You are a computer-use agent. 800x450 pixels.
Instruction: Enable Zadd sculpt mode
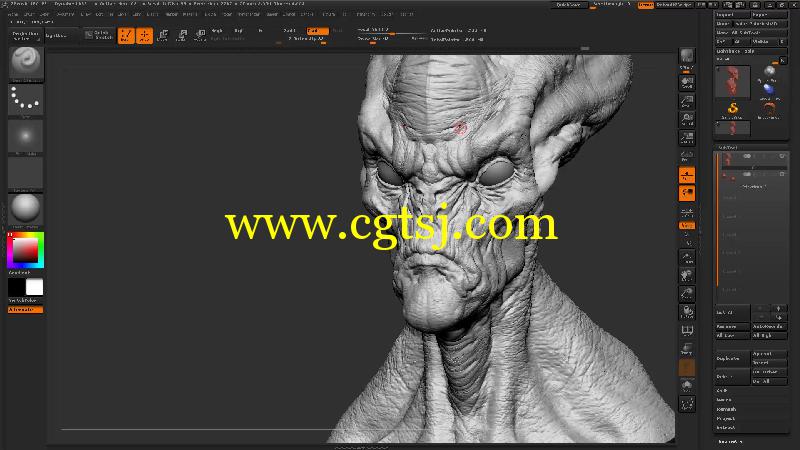click(x=290, y=31)
